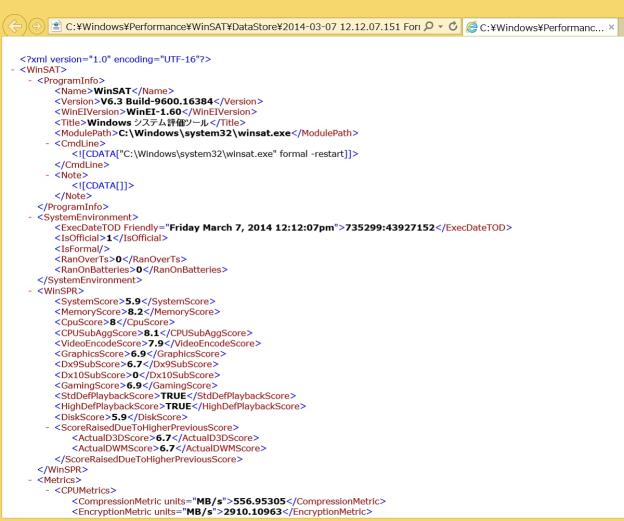Click the closing Note tag
The width and height of the screenshot is (624, 521).
(73, 196)
